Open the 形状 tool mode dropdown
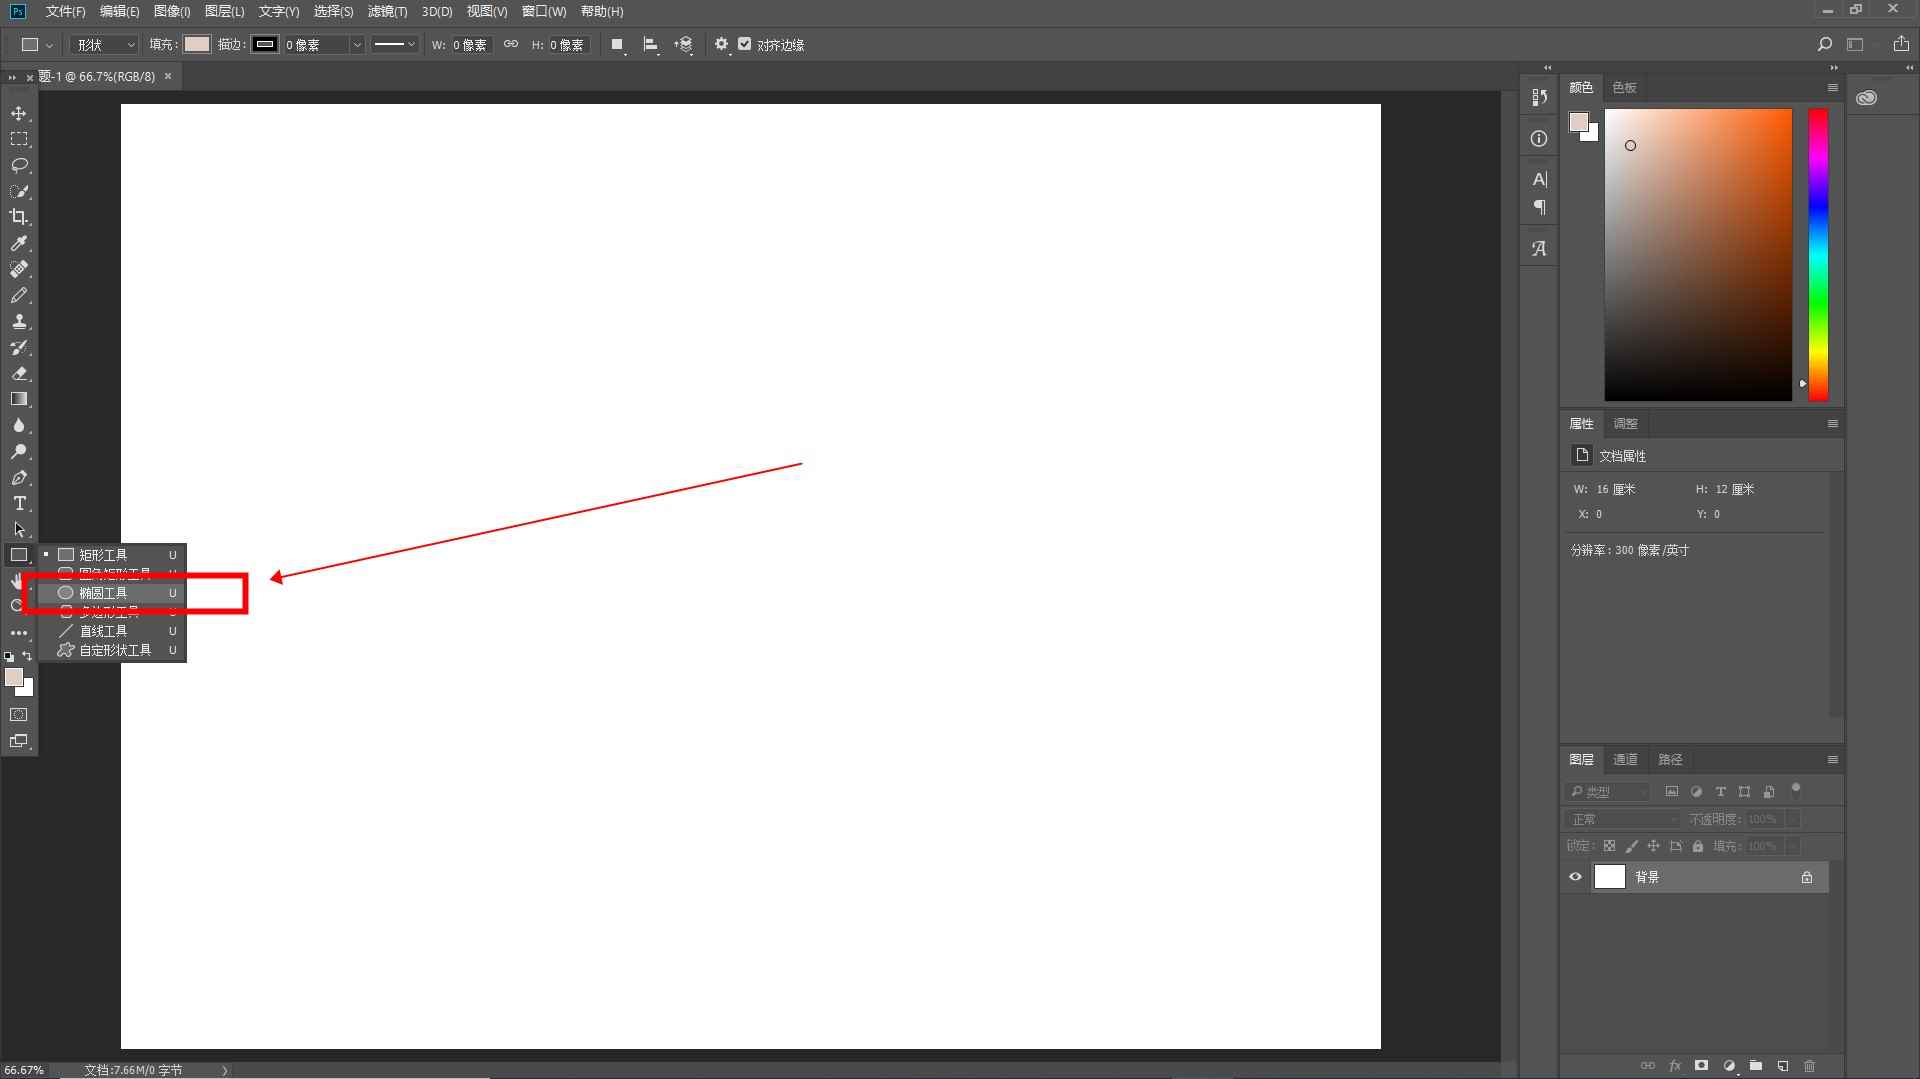The width and height of the screenshot is (1920, 1079). 105,45
